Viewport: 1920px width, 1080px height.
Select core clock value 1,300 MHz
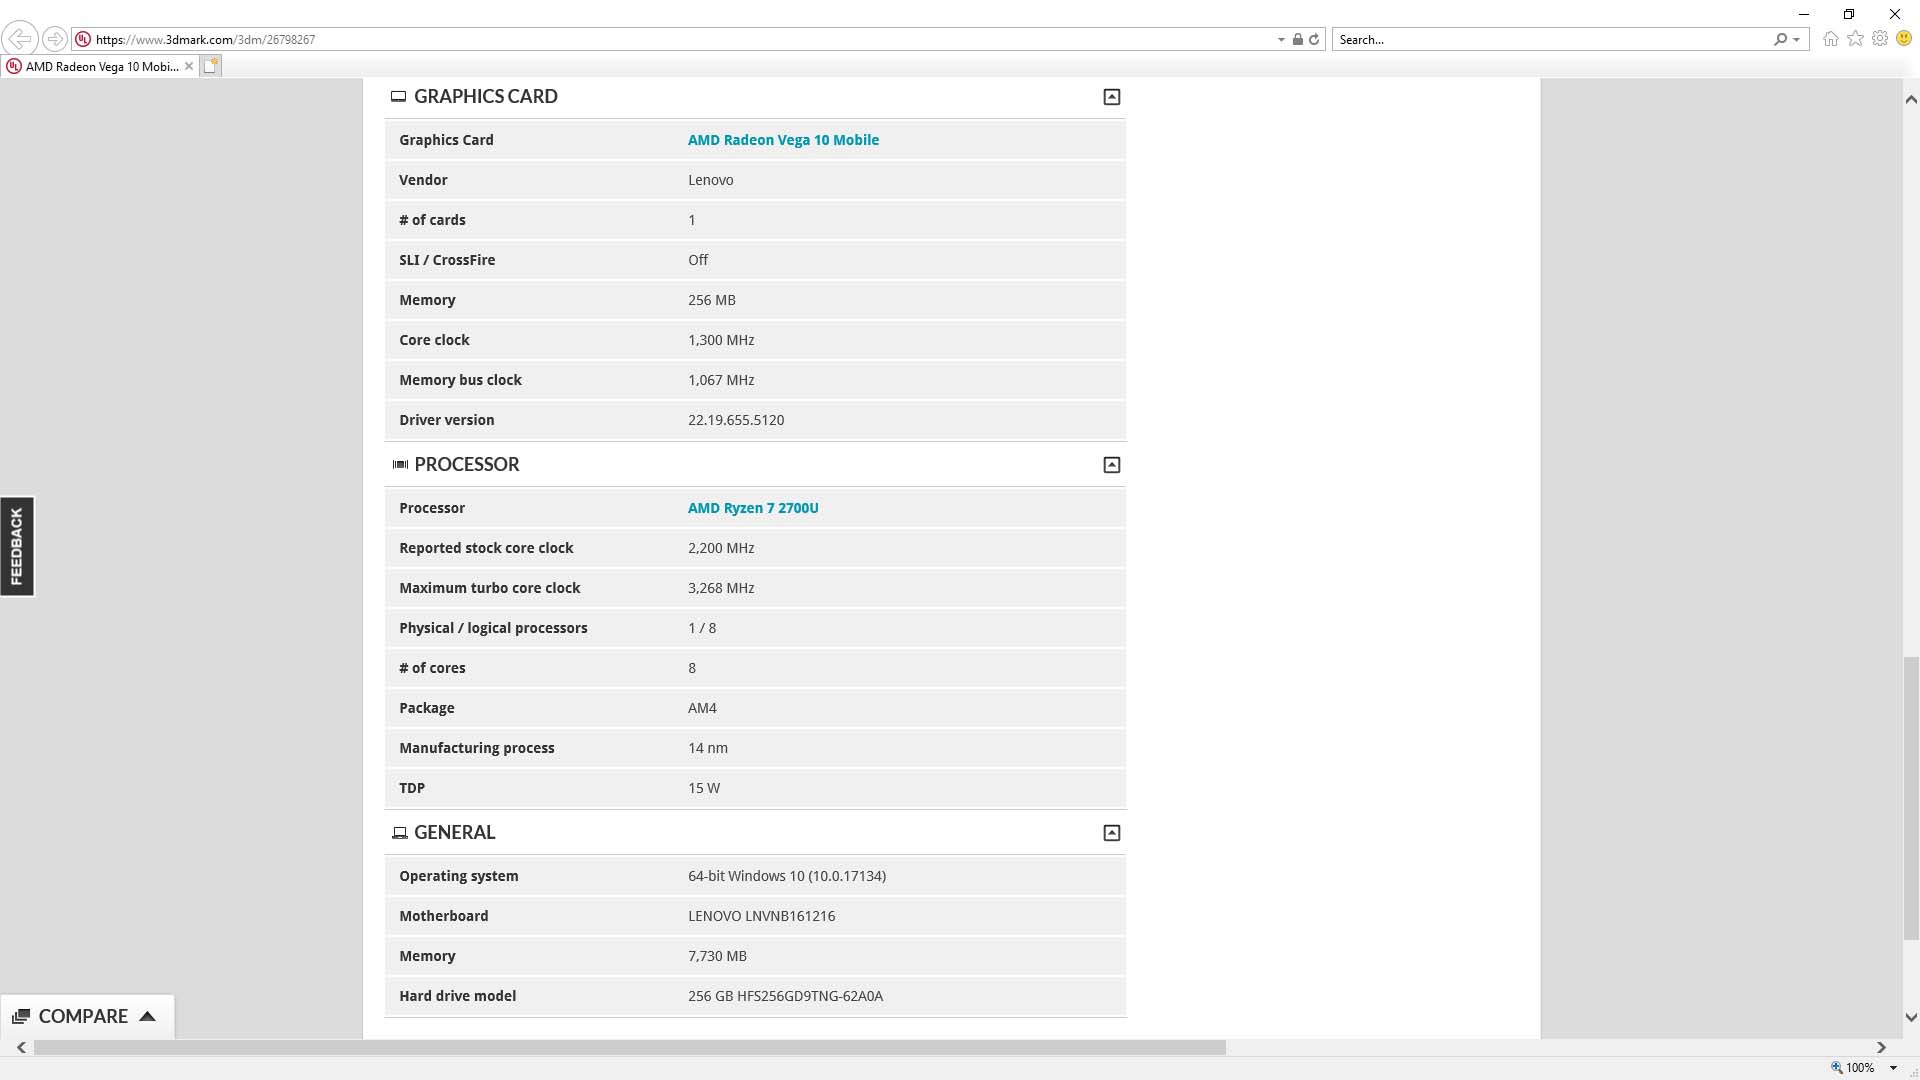pyautogui.click(x=721, y=340)
